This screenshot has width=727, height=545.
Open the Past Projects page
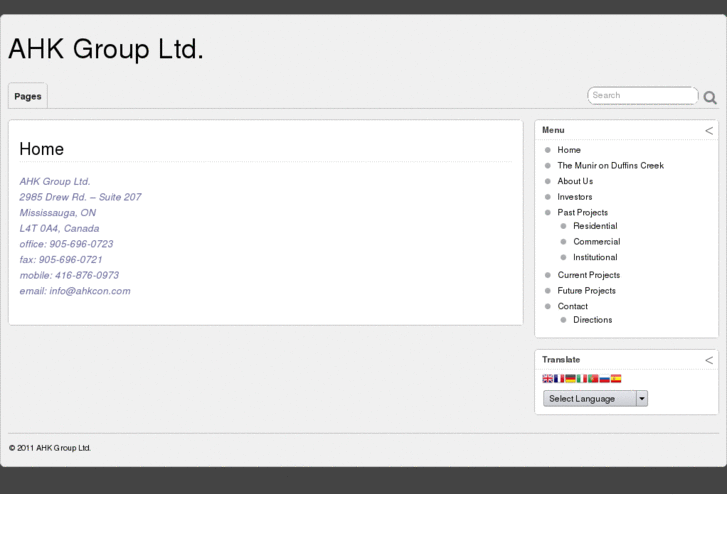click(582, 212)
